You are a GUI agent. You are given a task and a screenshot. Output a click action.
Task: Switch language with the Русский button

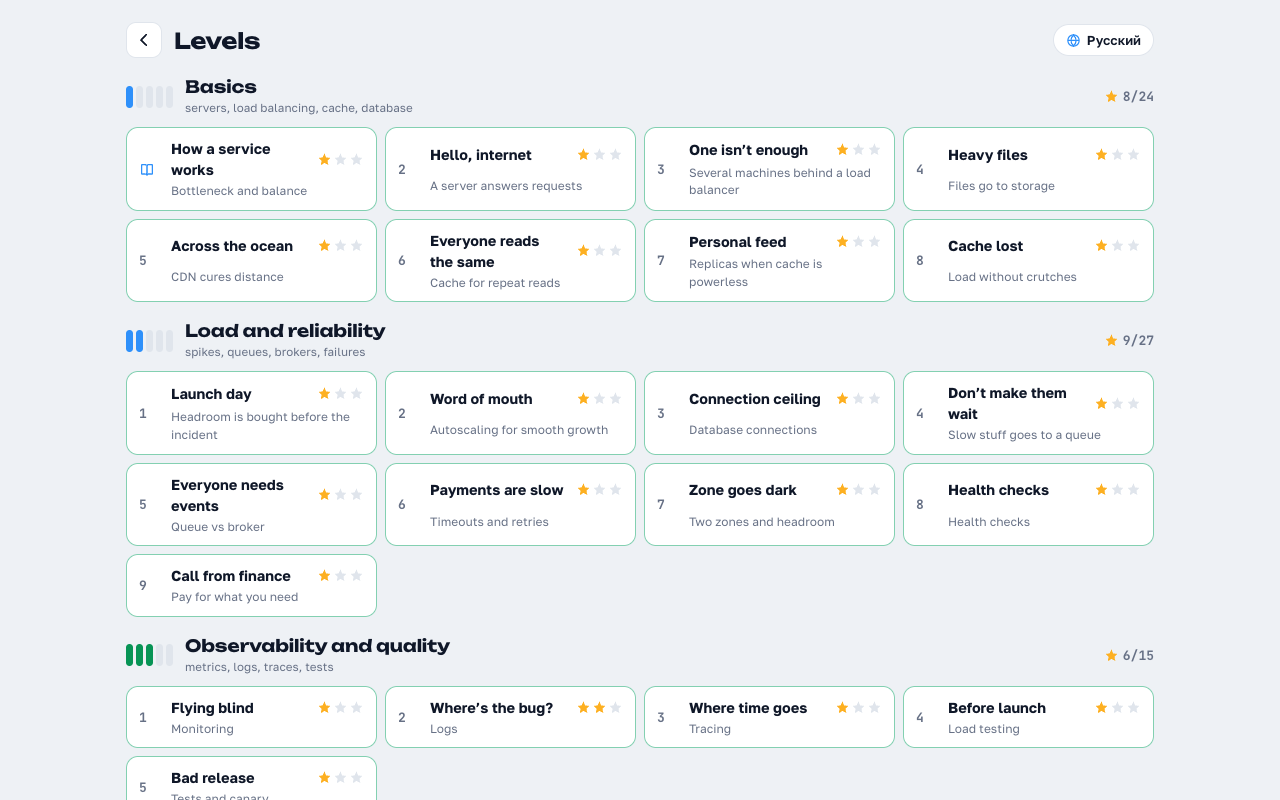(1103, 40)
